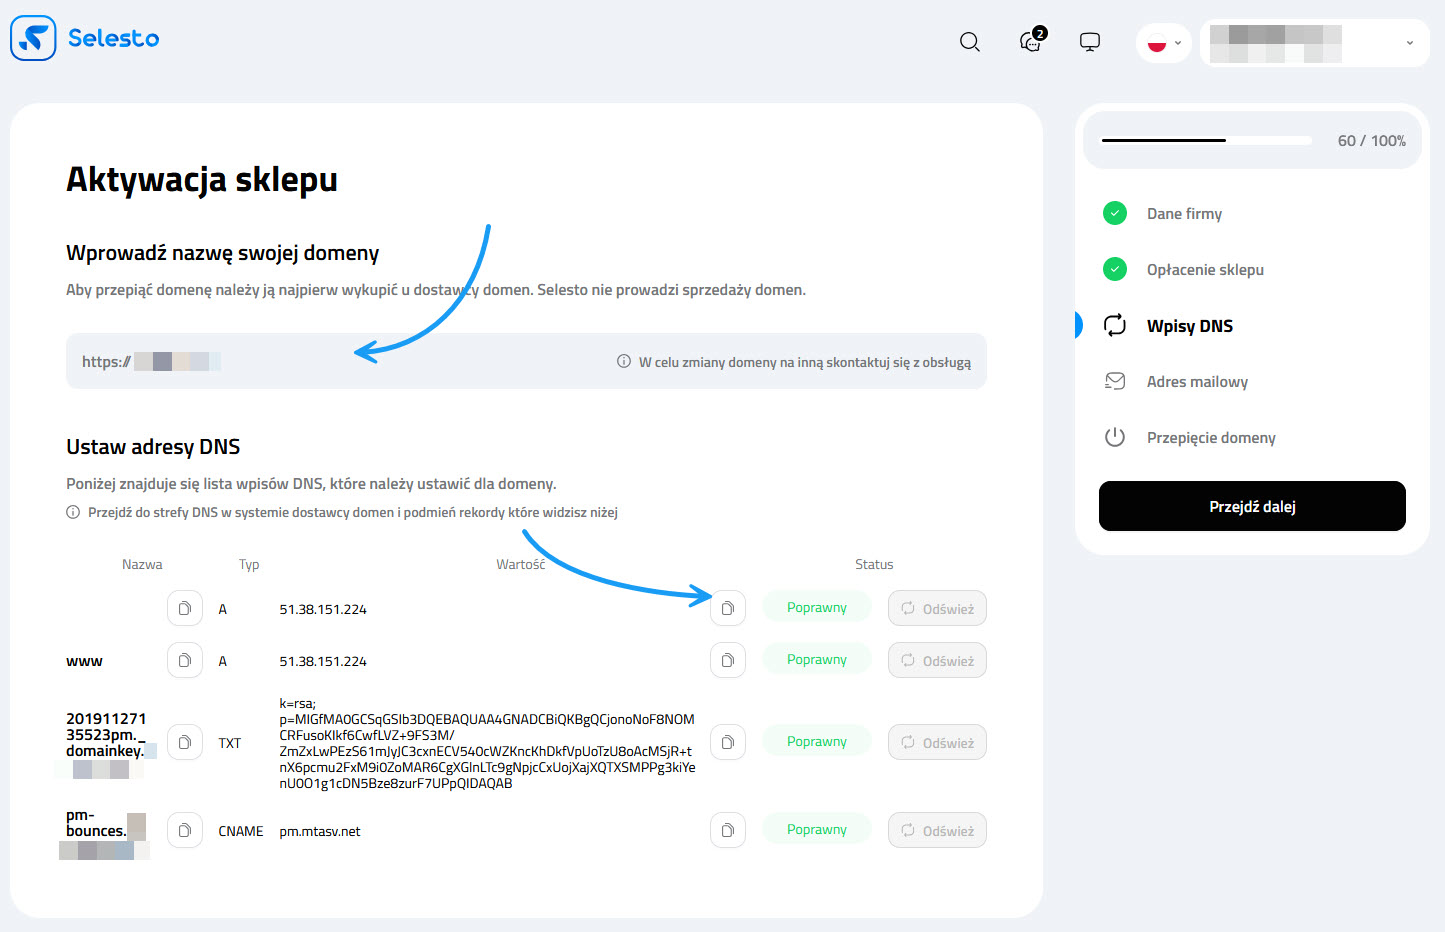
Task: Copy the pm-bounces record name
Action: 185,830
